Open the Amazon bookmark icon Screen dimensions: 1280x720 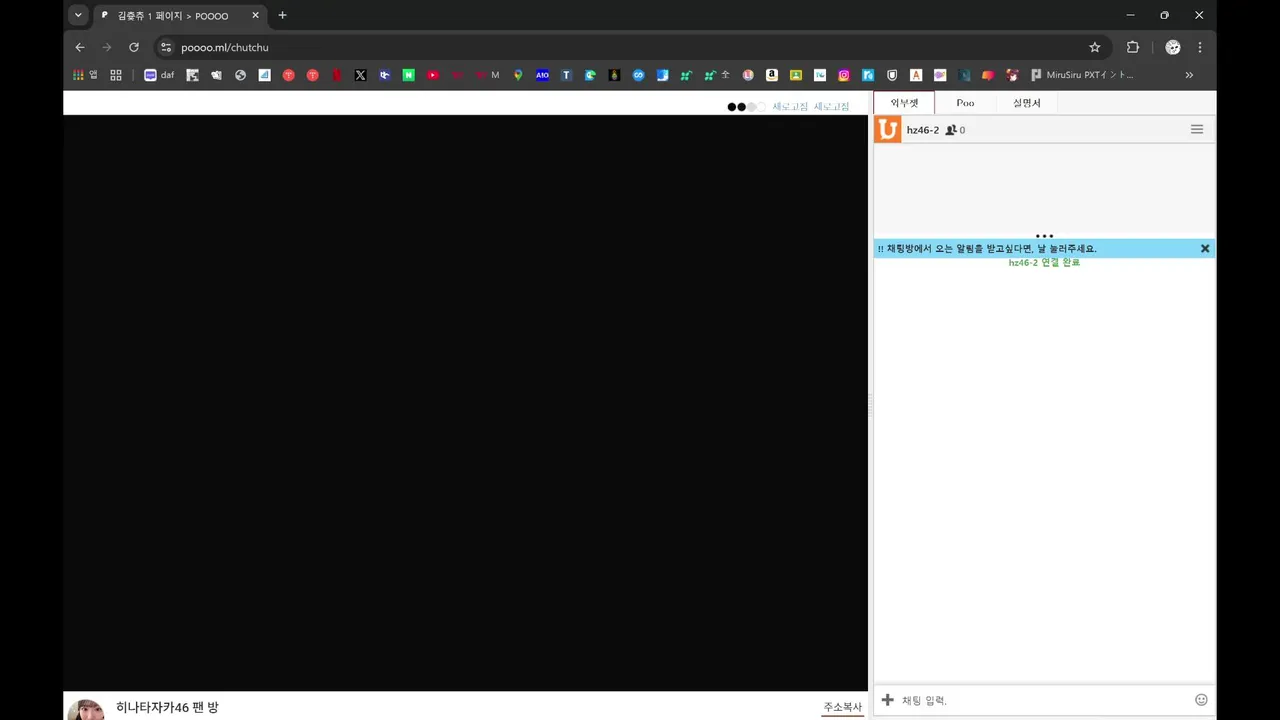point(771,75)
